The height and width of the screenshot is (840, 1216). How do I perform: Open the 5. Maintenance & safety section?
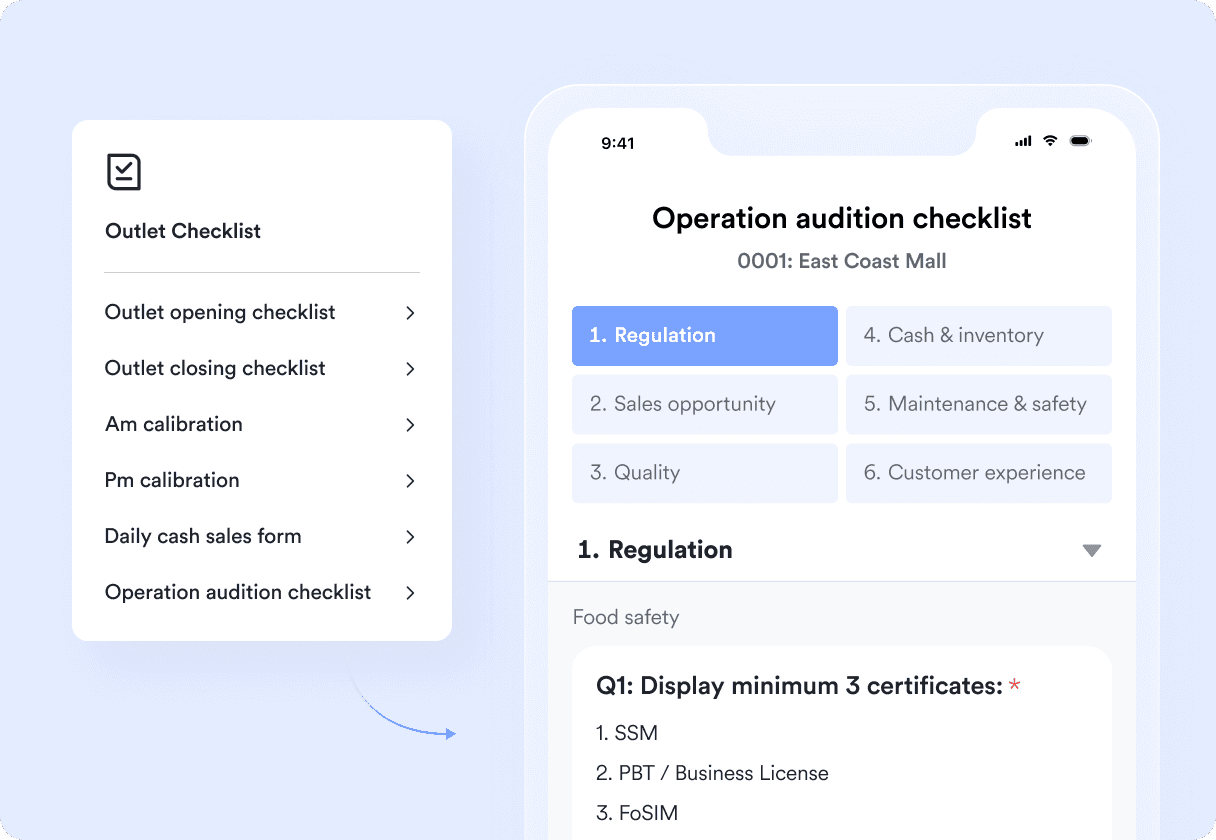point(978,404)
